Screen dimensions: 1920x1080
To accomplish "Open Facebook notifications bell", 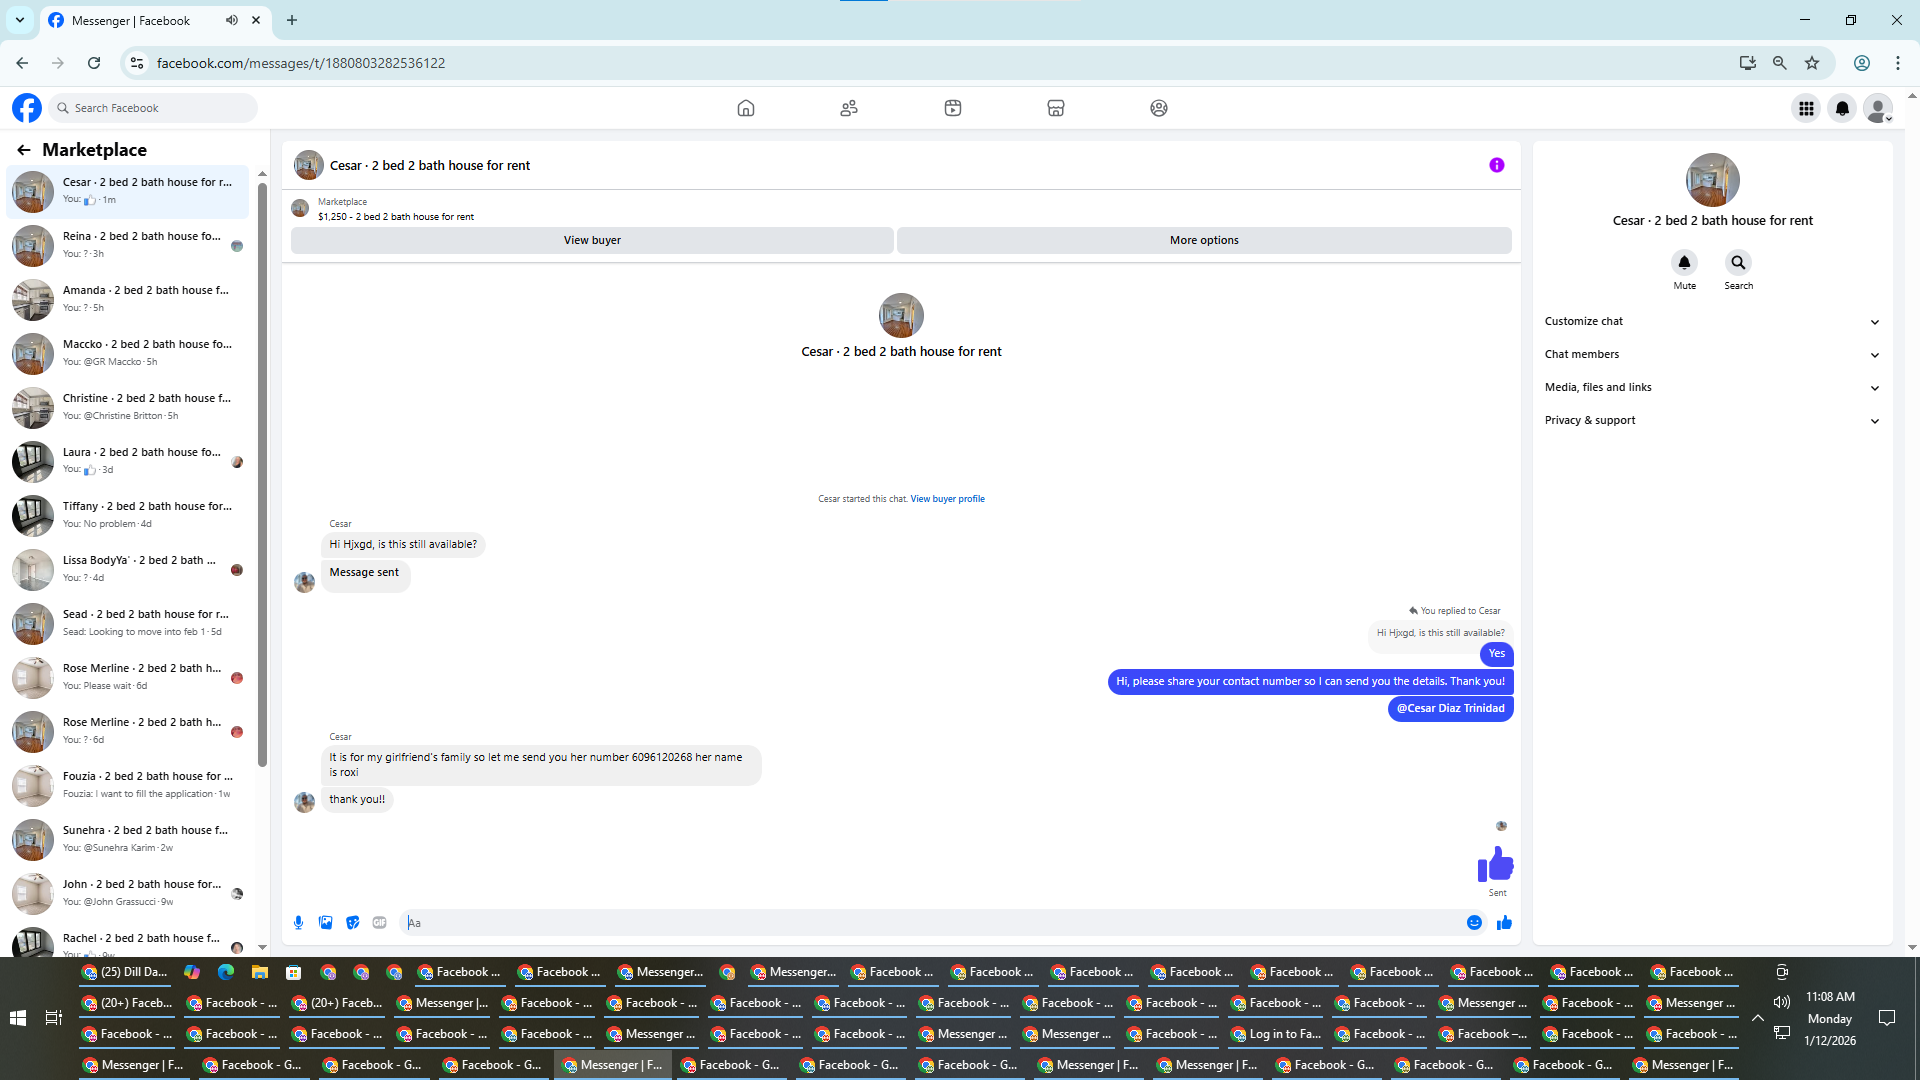I will click(x=1842, y=108).
